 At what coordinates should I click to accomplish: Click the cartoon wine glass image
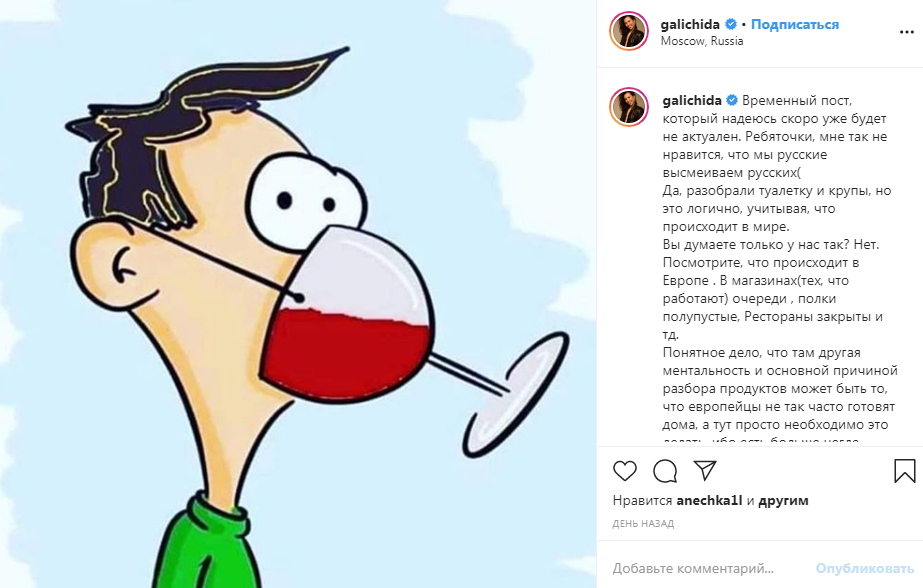tap(298, 294)
